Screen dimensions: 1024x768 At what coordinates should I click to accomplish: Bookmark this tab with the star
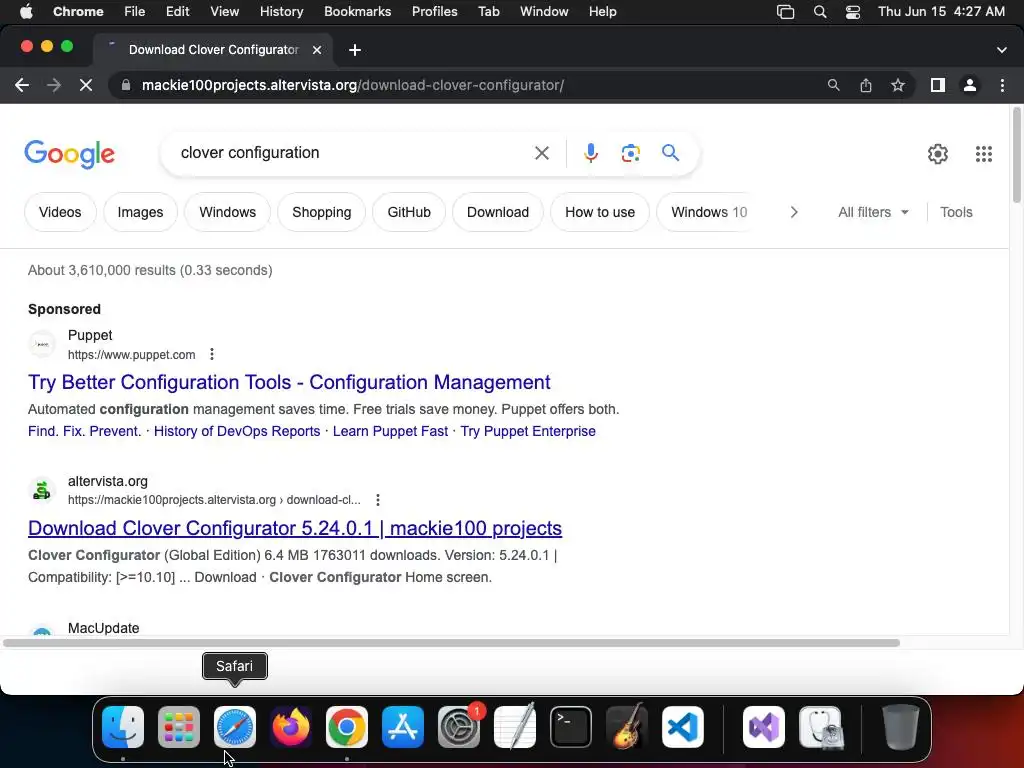(898, 85)
